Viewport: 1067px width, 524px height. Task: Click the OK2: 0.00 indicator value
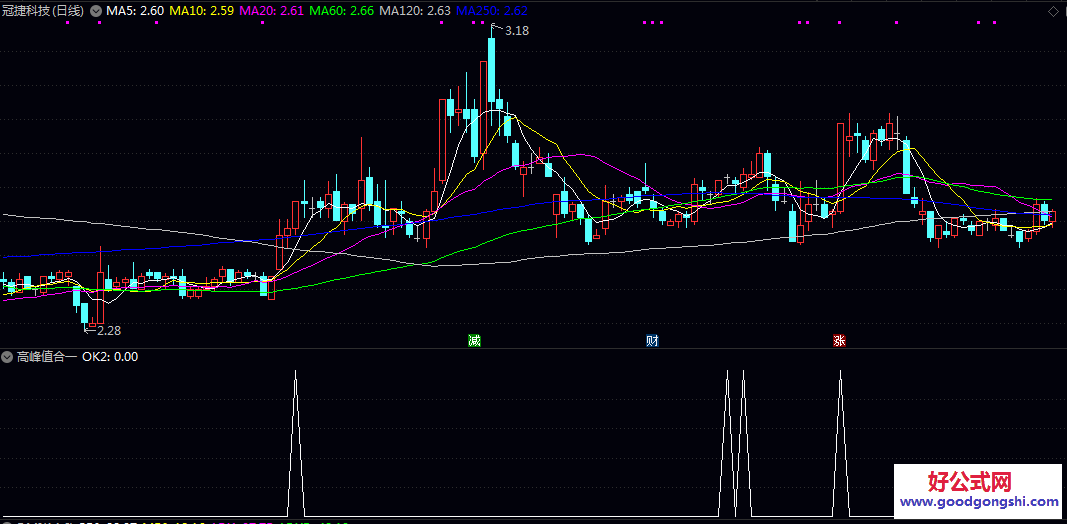coord(111,357)
